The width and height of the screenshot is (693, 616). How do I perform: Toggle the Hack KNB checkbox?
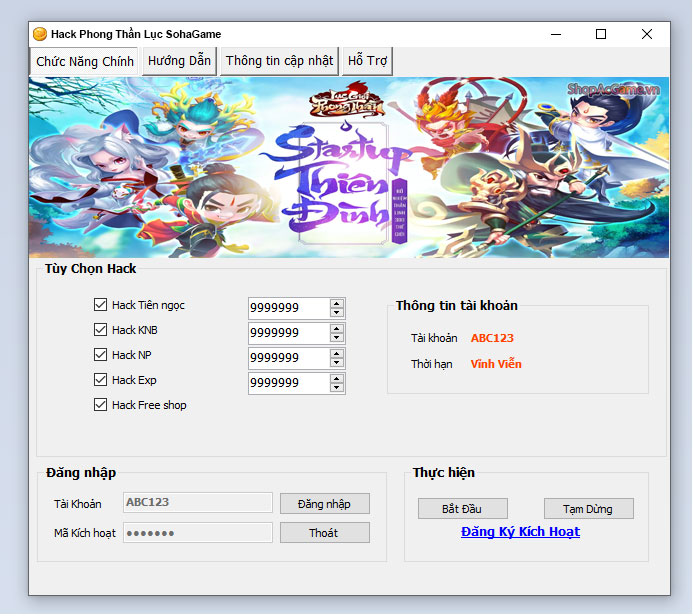pyautogui.click(x=100, y=330)
